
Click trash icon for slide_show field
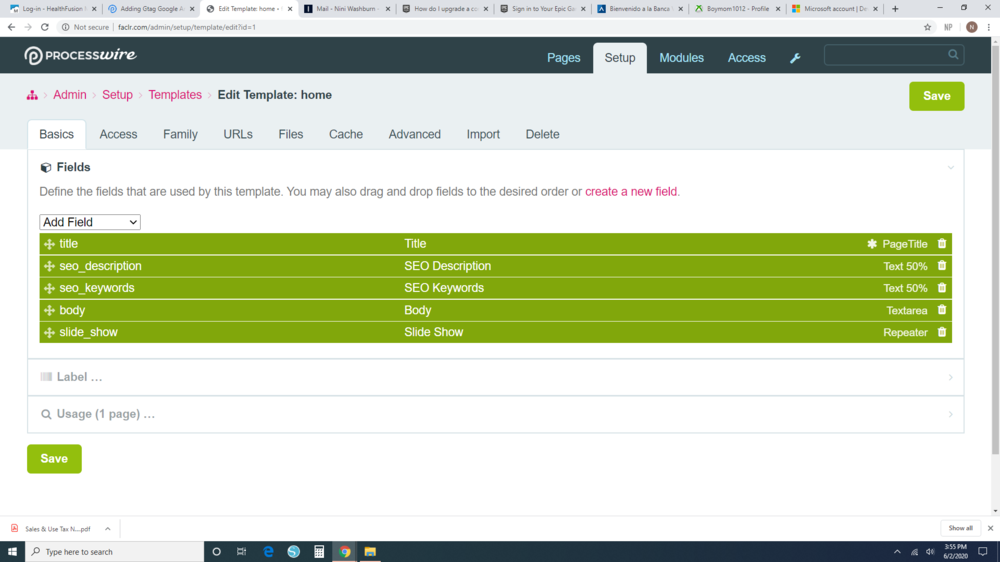click(x=942, y=332)
